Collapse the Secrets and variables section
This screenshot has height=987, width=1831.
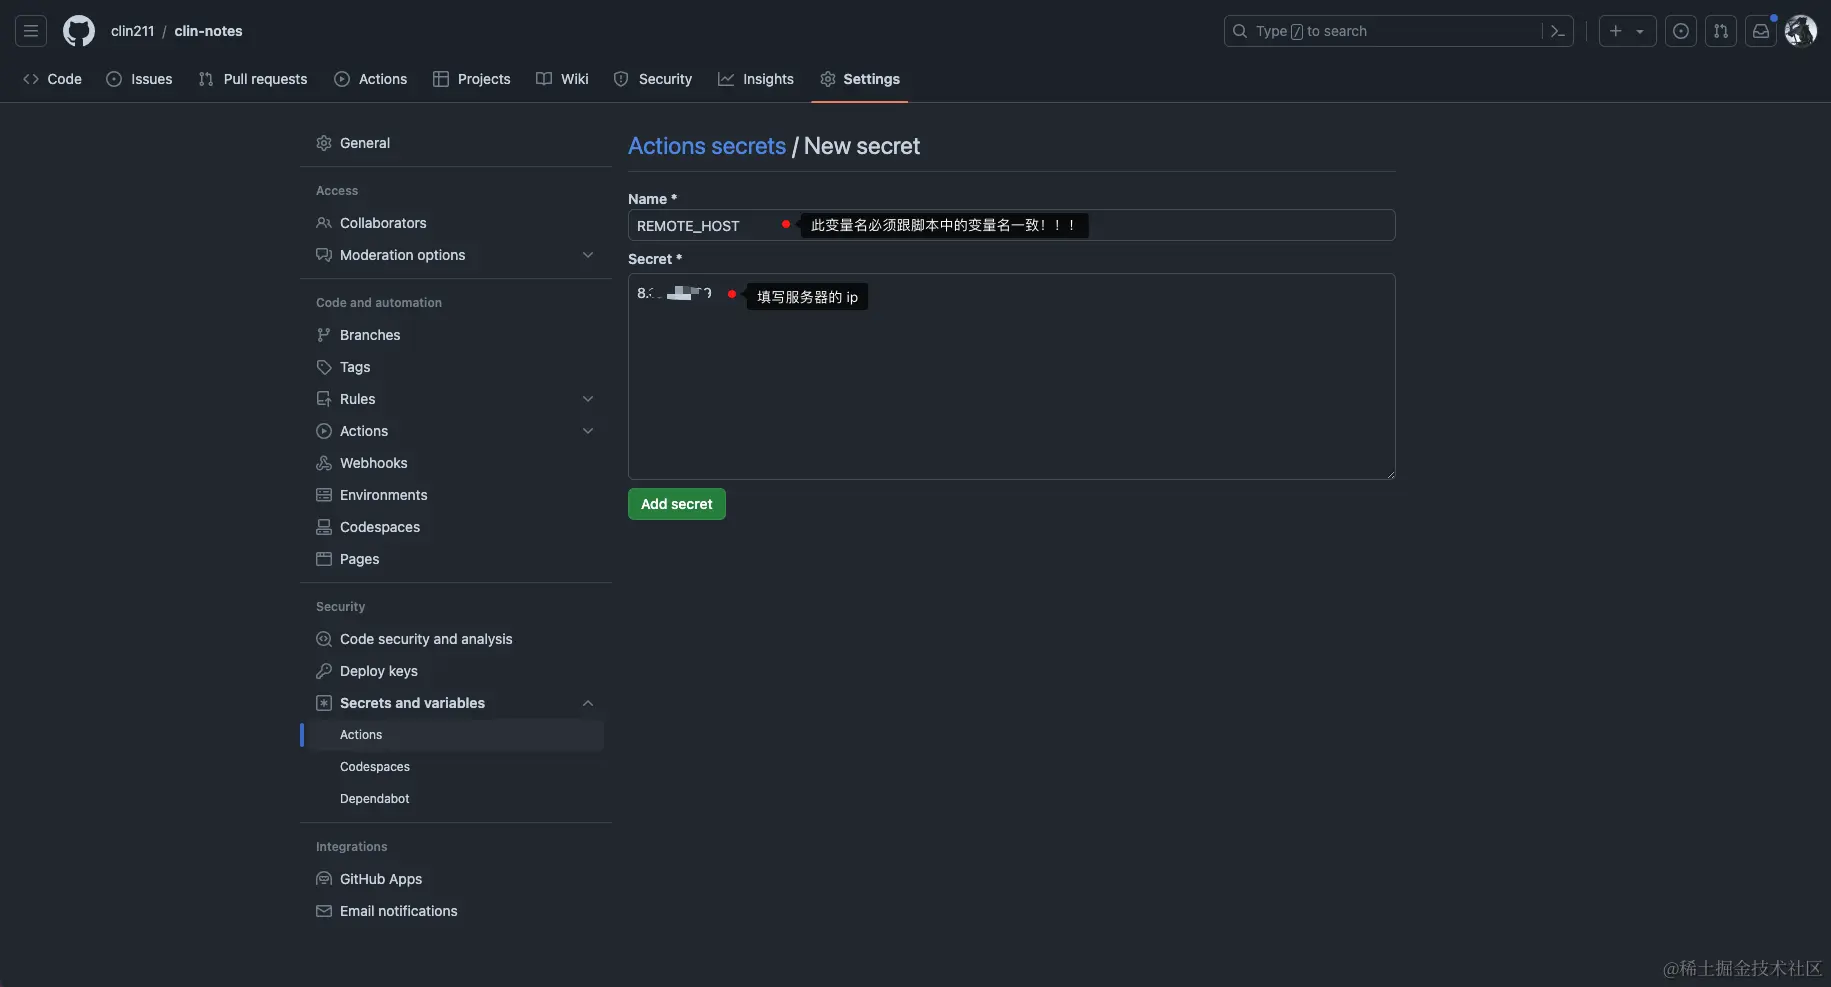pos(588,703)
